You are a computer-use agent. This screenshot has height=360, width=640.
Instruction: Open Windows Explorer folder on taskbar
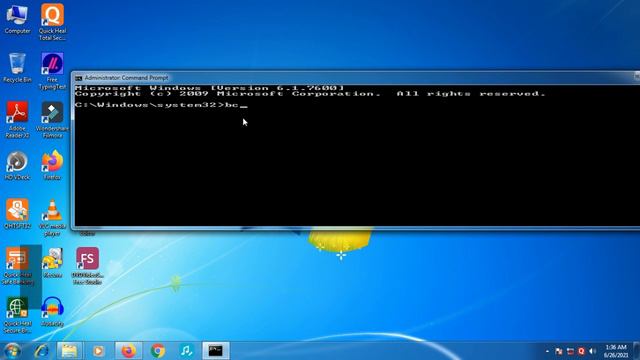pos(69,351)
